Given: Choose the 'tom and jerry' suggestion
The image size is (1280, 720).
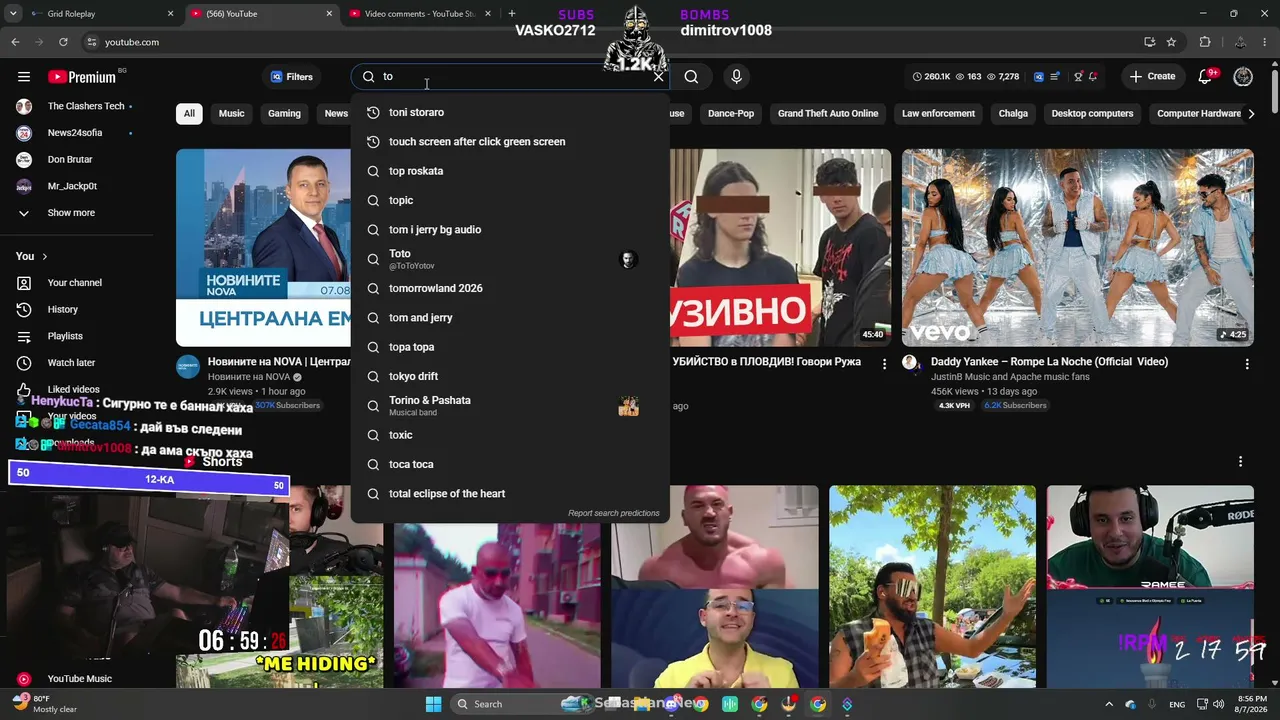Looking at the screenshot, I should point(510,318).
